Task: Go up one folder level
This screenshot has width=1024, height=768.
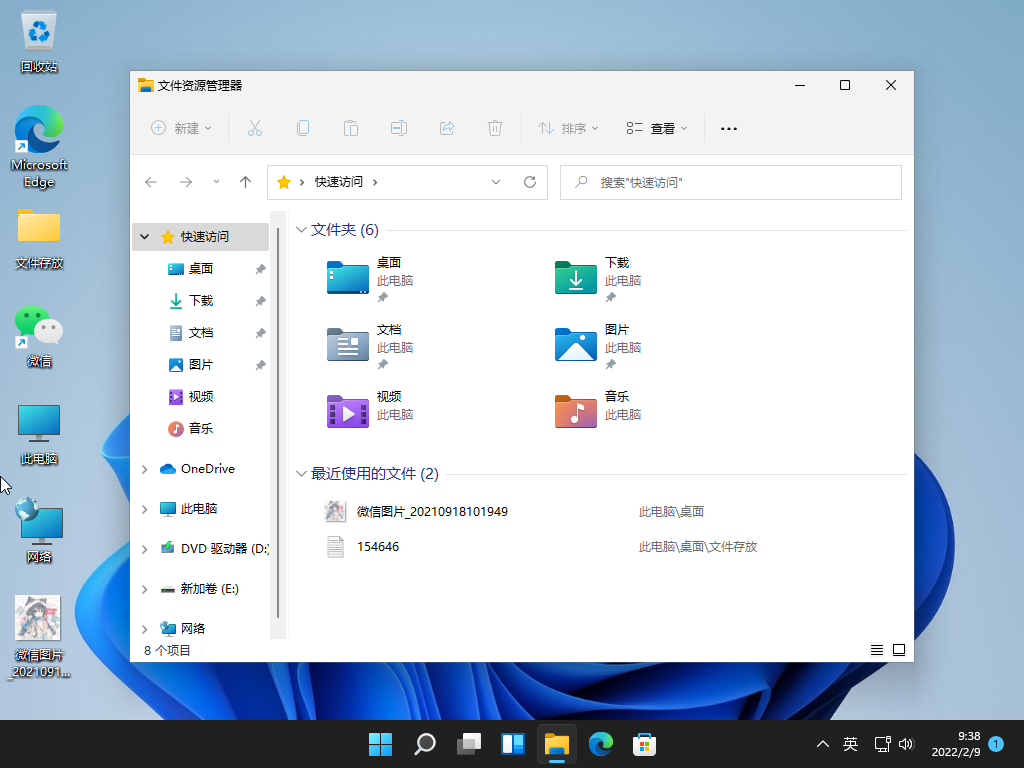Action: pyautogui.click(x=245, y=182)
